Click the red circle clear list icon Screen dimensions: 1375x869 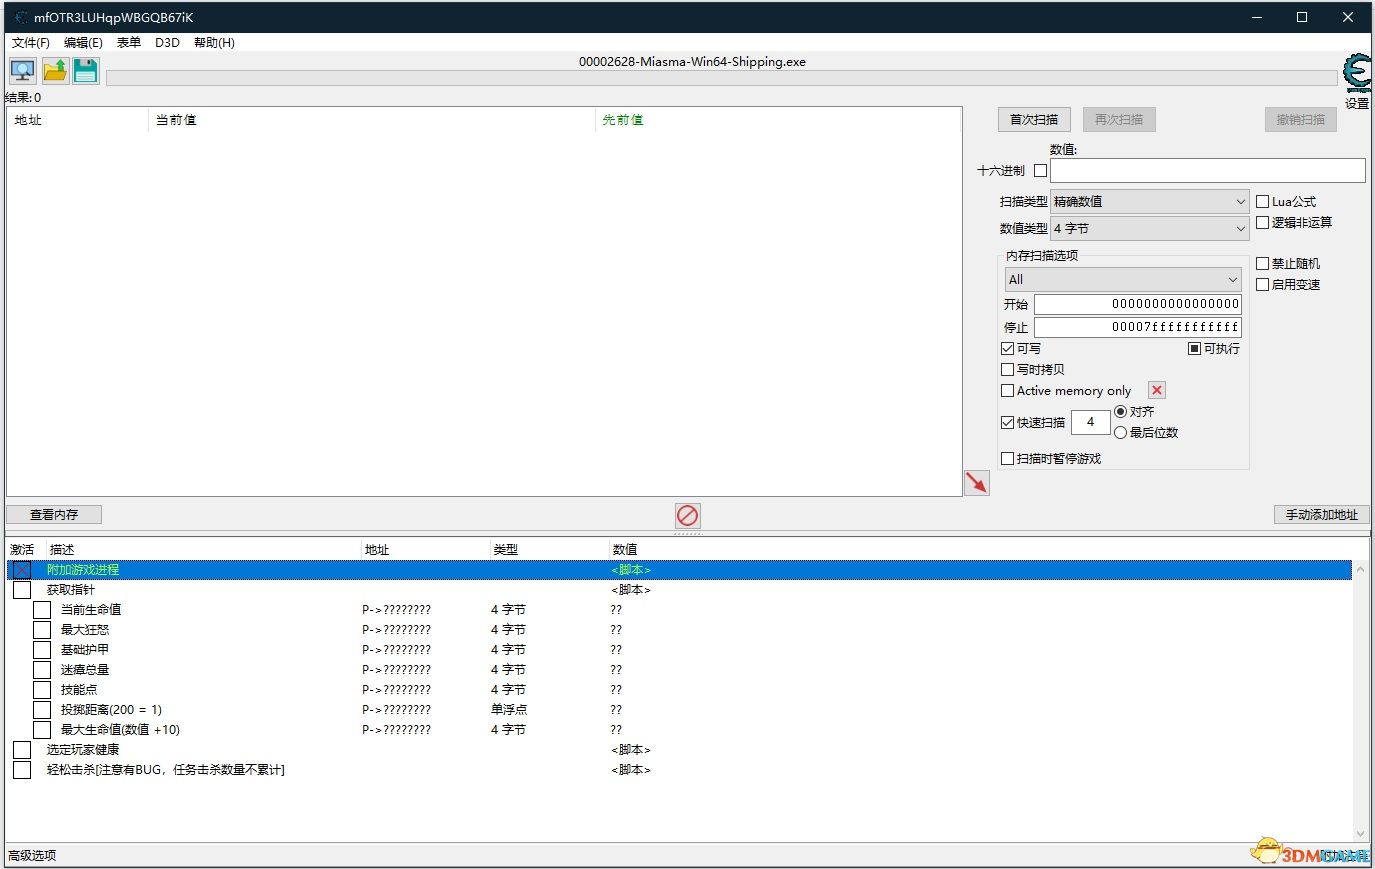(688, 515)
